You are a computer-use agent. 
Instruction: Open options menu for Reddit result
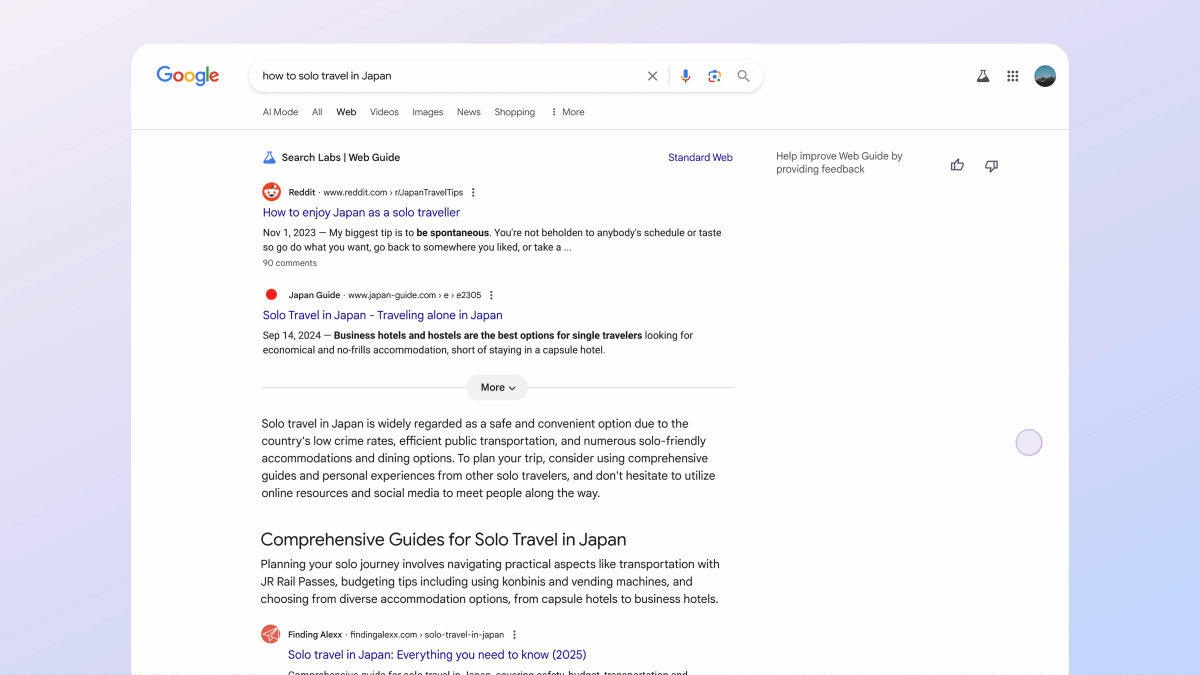click(x=474, y=192)
